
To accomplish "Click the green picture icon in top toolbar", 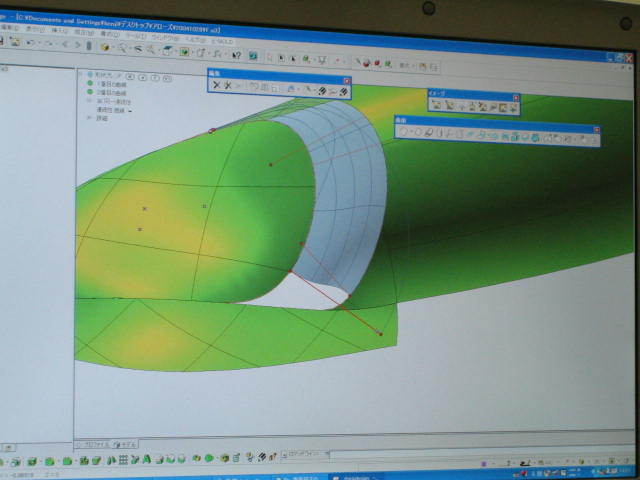I will click(184, 52).
